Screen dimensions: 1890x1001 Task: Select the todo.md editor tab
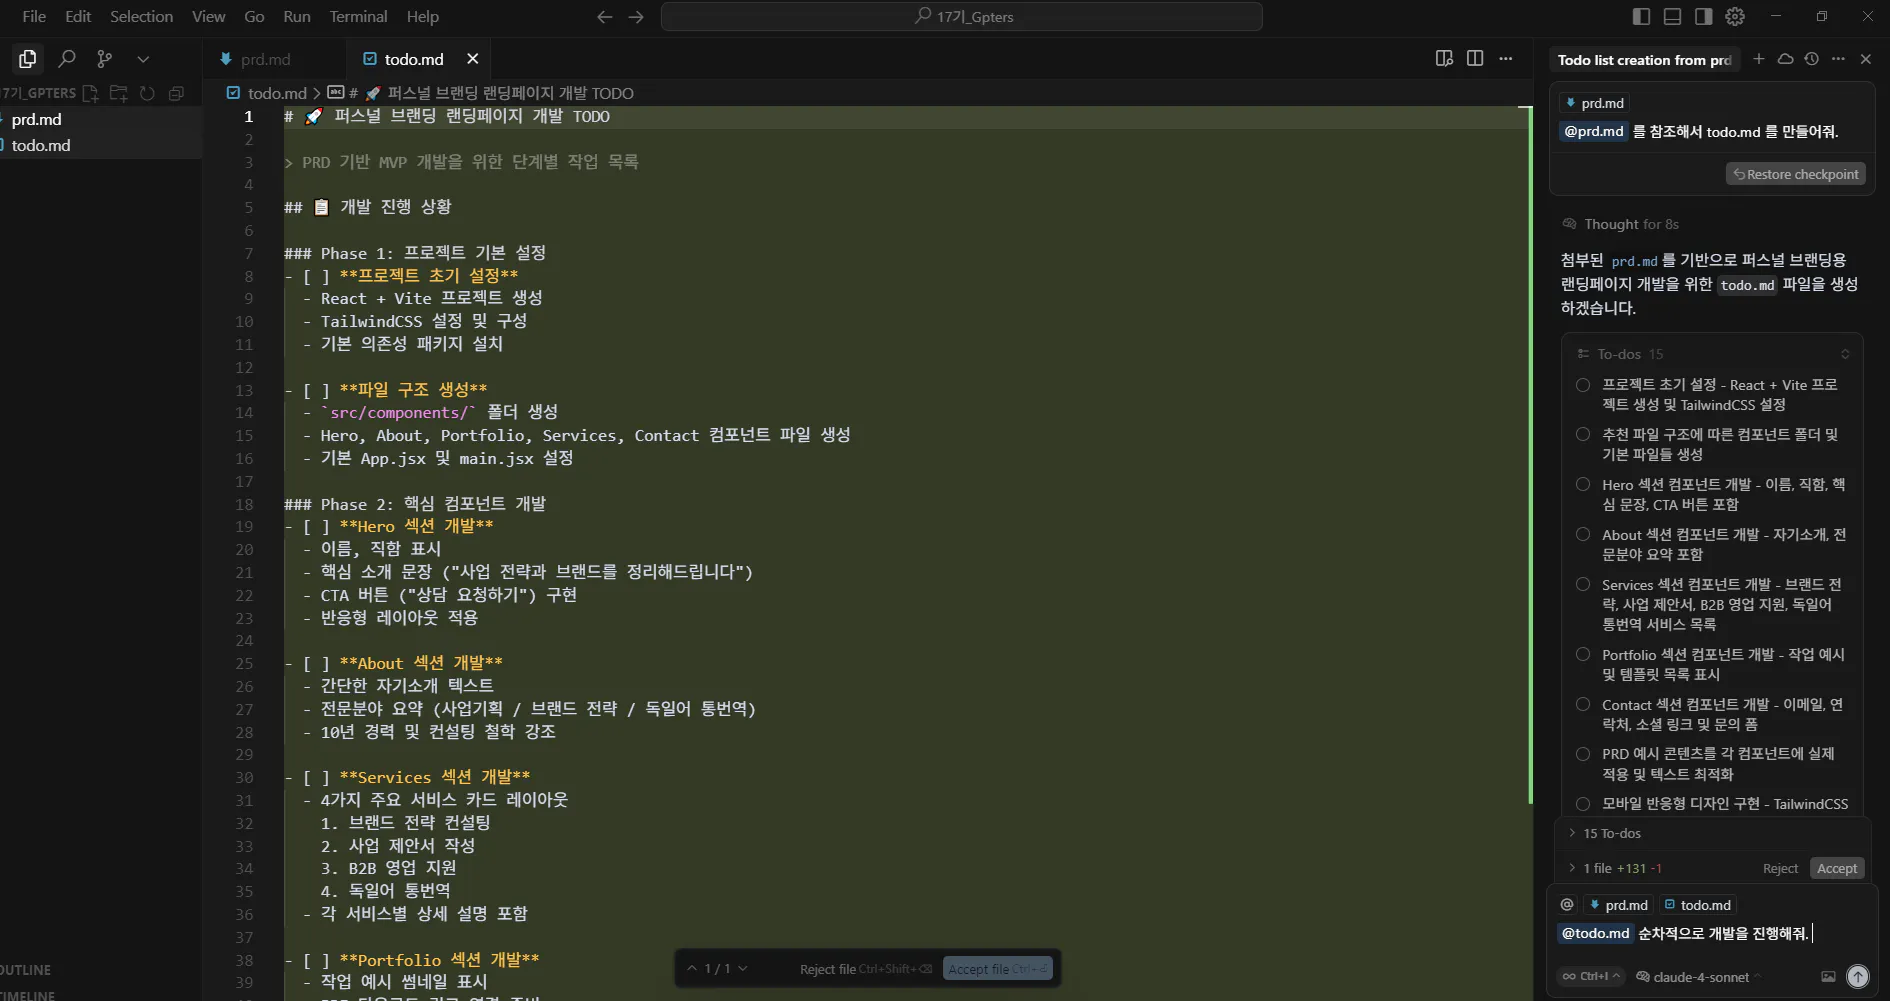click(x=414, y=59)
